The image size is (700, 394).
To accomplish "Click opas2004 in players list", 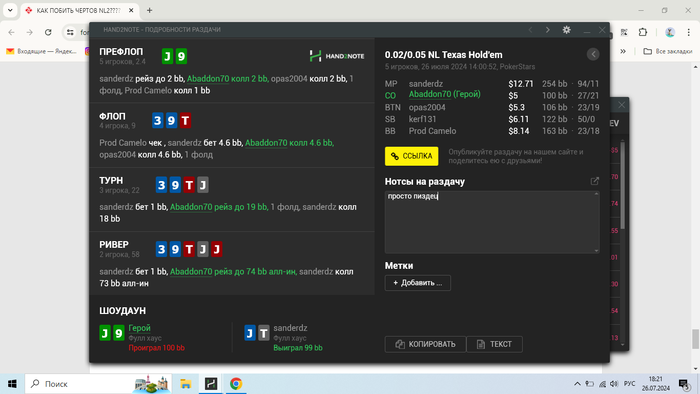I will tap(427, 108).
